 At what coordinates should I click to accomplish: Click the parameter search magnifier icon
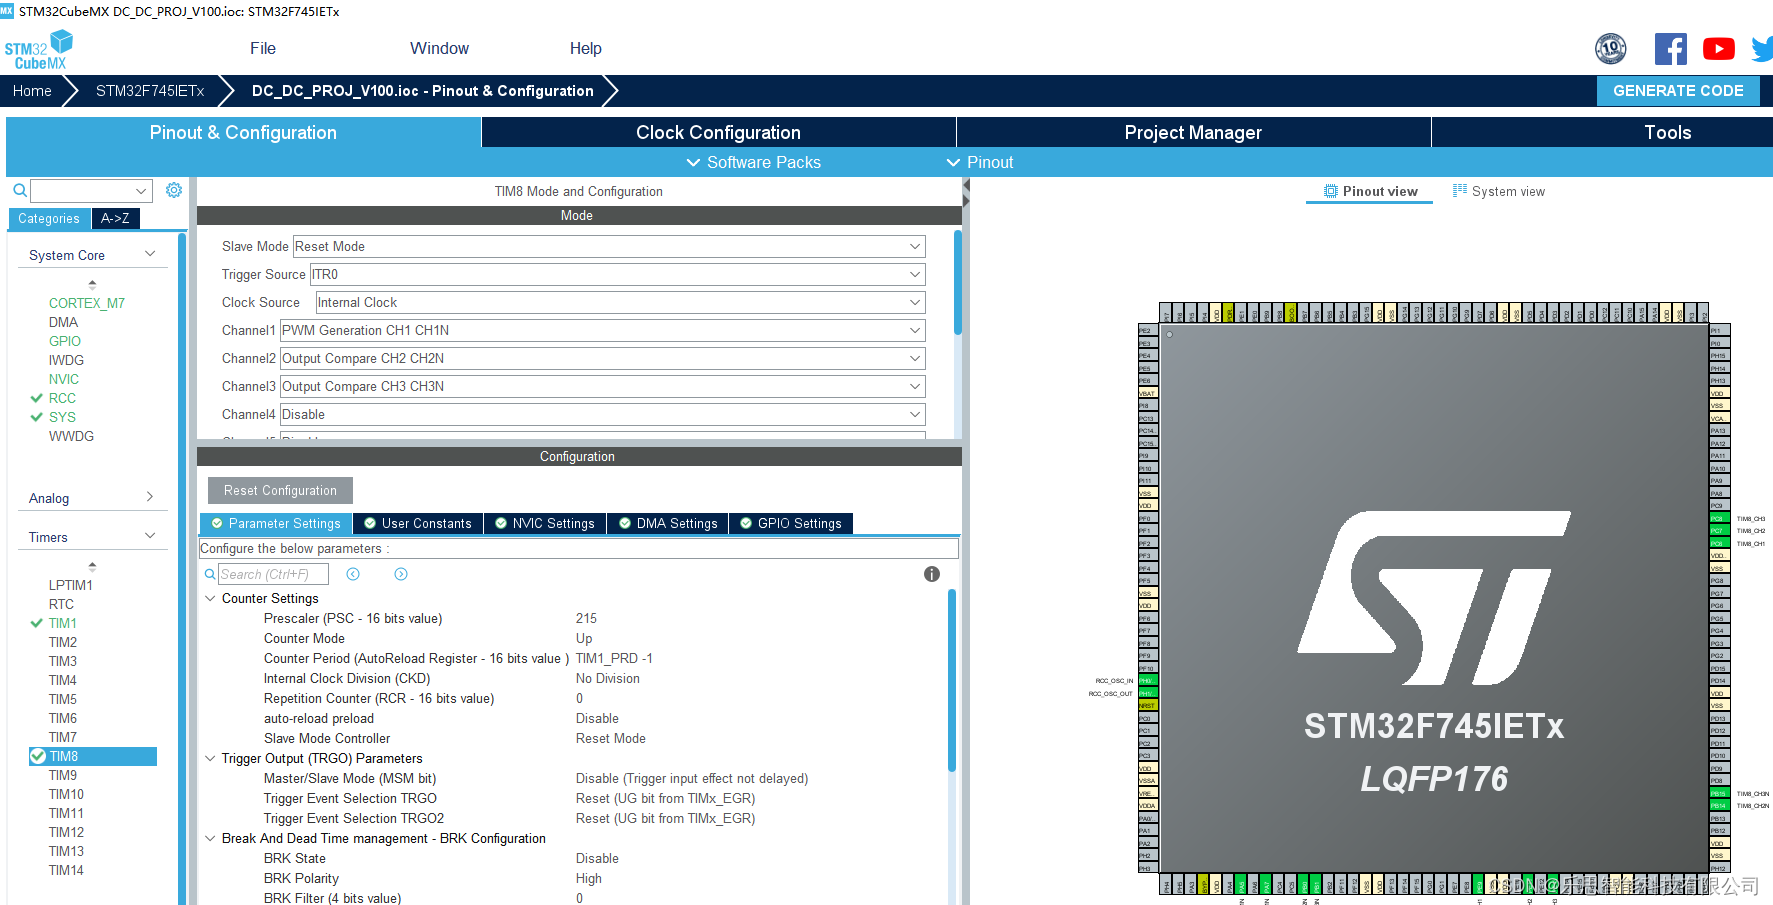click(x=210, y=574)
